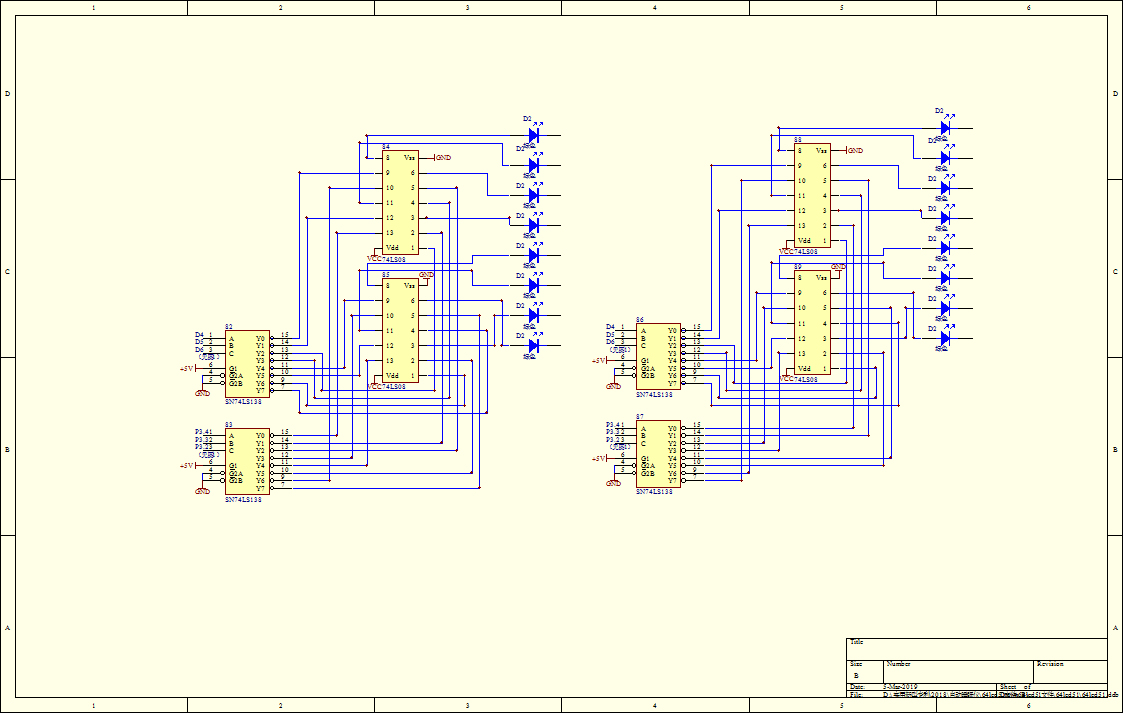Select the topmost LED in the left circuit
The width and height of the screenshot is (1123, 713).
(533, 134)
